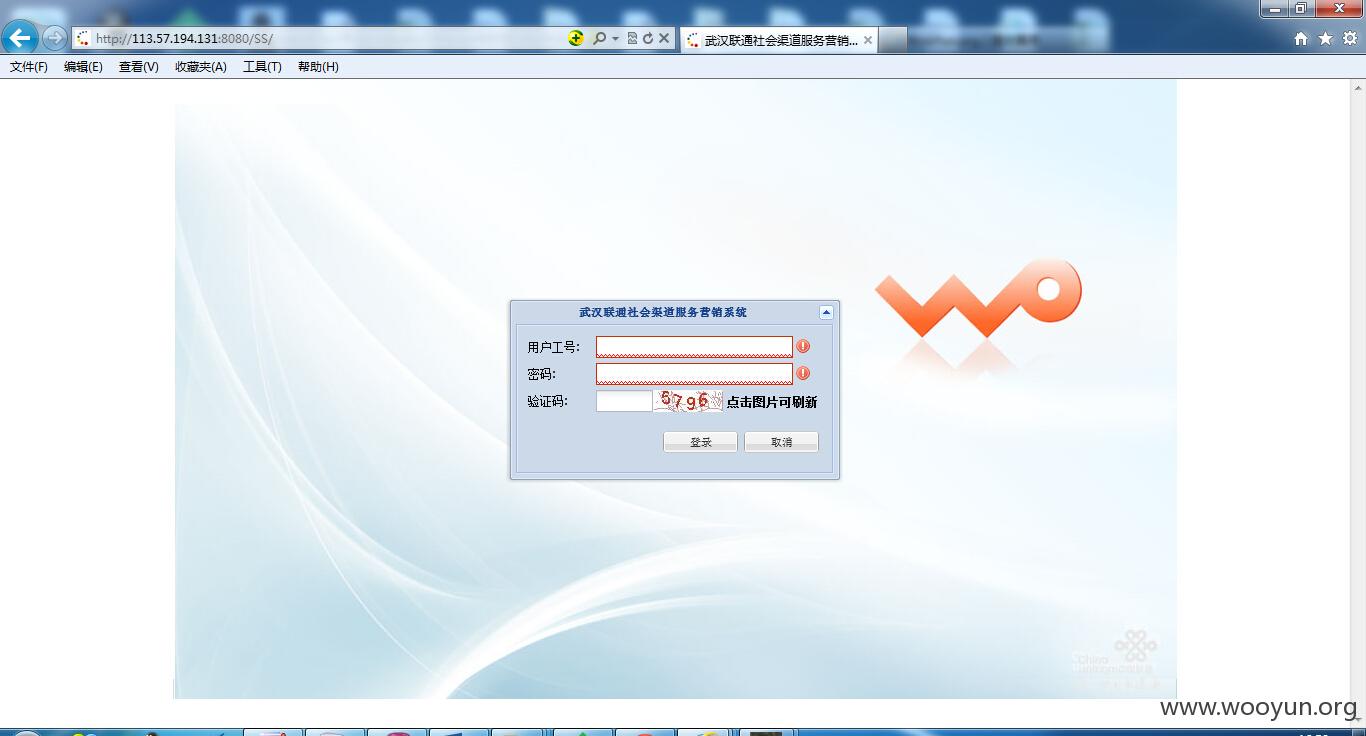The height and width of the screenshot is (736, 1366).
Task: Stop loading with the address bar X
Action: (x=664, y=38)
